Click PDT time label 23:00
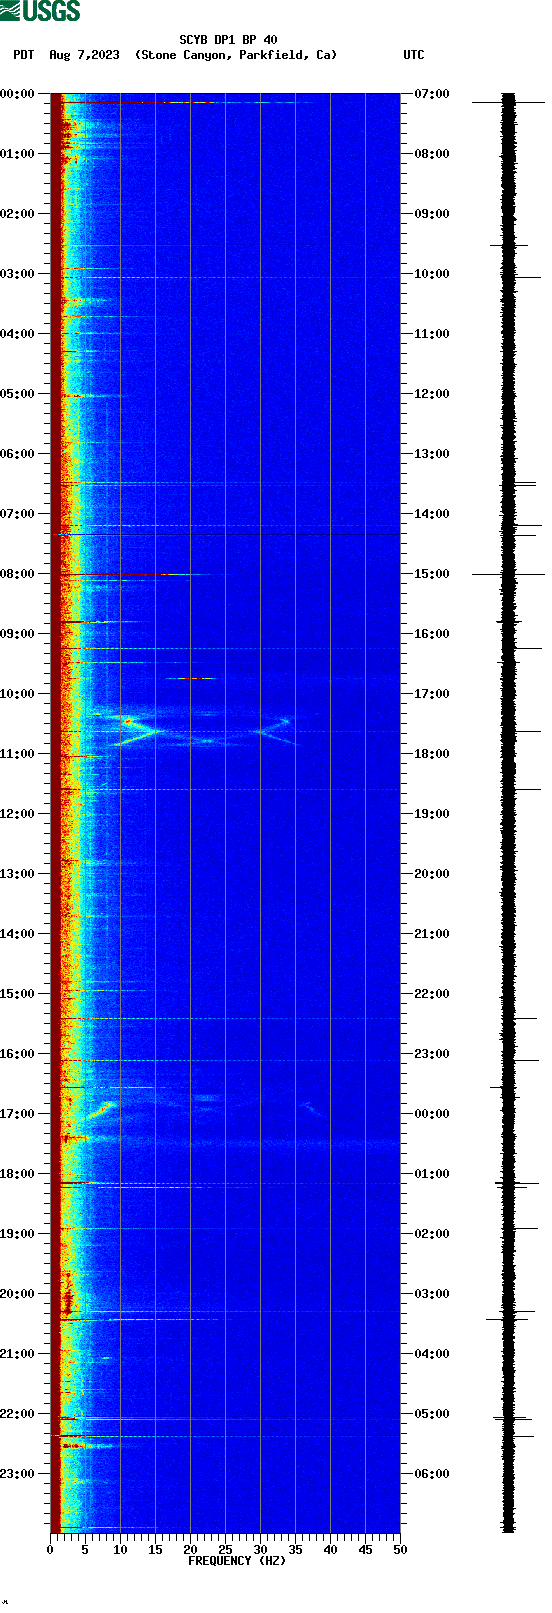The height and width of the screenshot is (1613, 552). 18,1474
